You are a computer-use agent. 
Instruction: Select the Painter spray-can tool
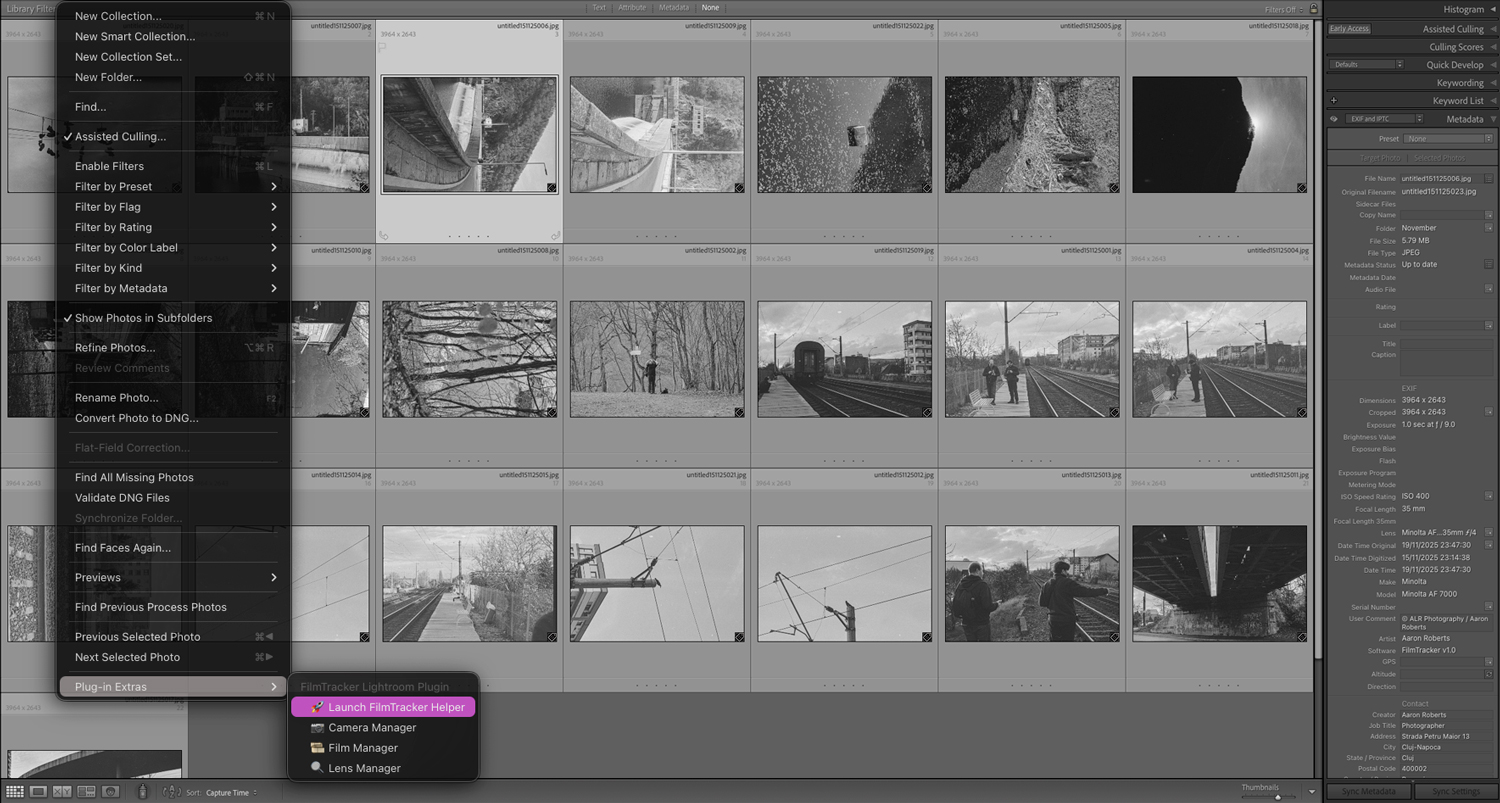pyautogui.click(x=143, y=790)
